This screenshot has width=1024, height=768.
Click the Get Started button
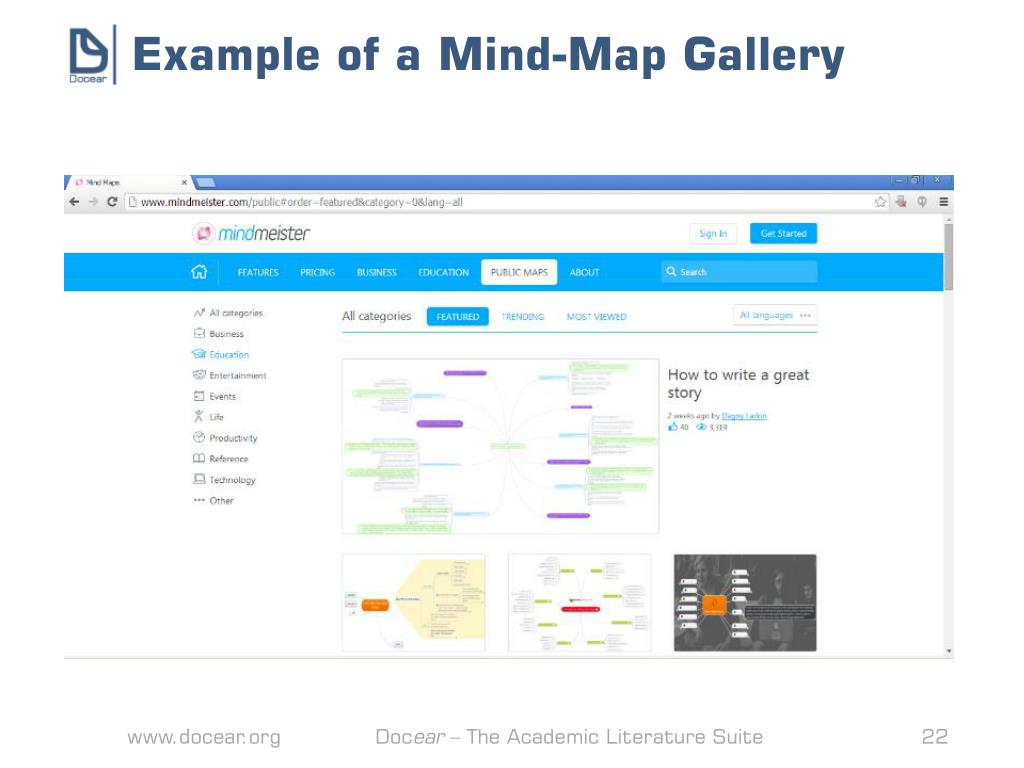point(783,233)
